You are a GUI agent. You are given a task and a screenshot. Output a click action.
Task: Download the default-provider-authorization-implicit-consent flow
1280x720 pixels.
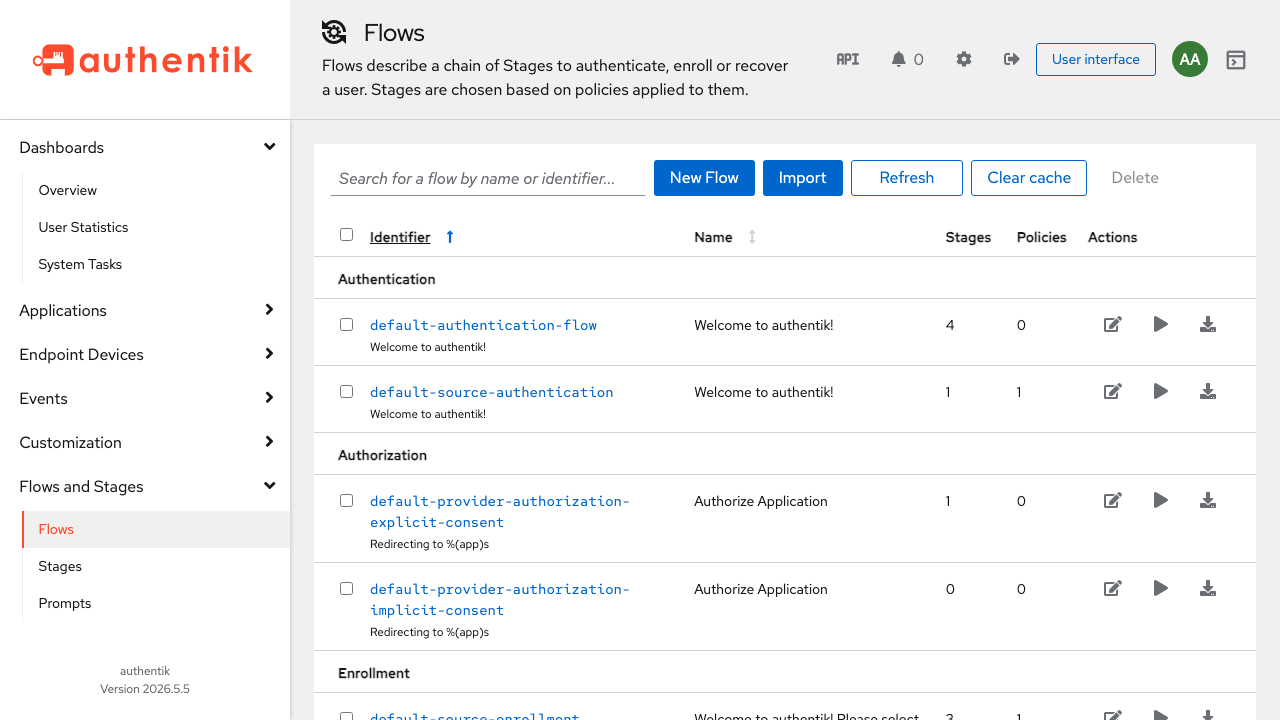coord(1208,588)
